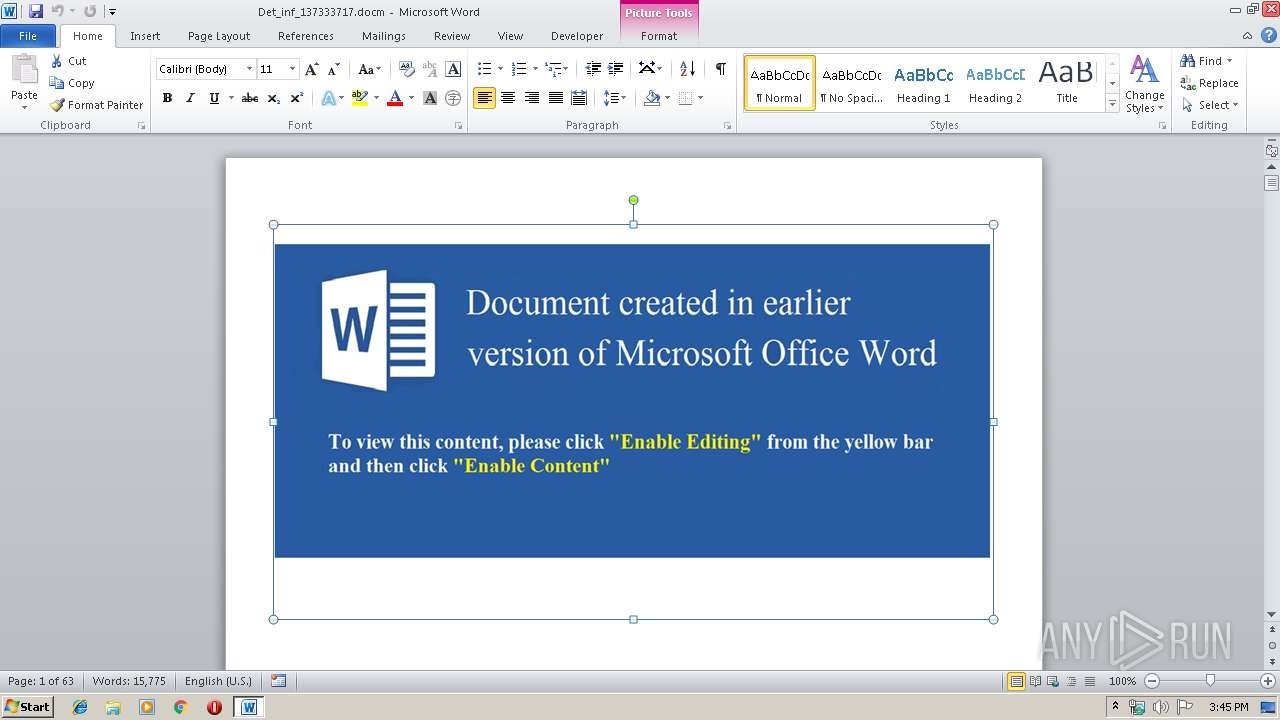The image size is (1280, 720).
Task: Decrease paragraph indent
Action: point(593,69)
